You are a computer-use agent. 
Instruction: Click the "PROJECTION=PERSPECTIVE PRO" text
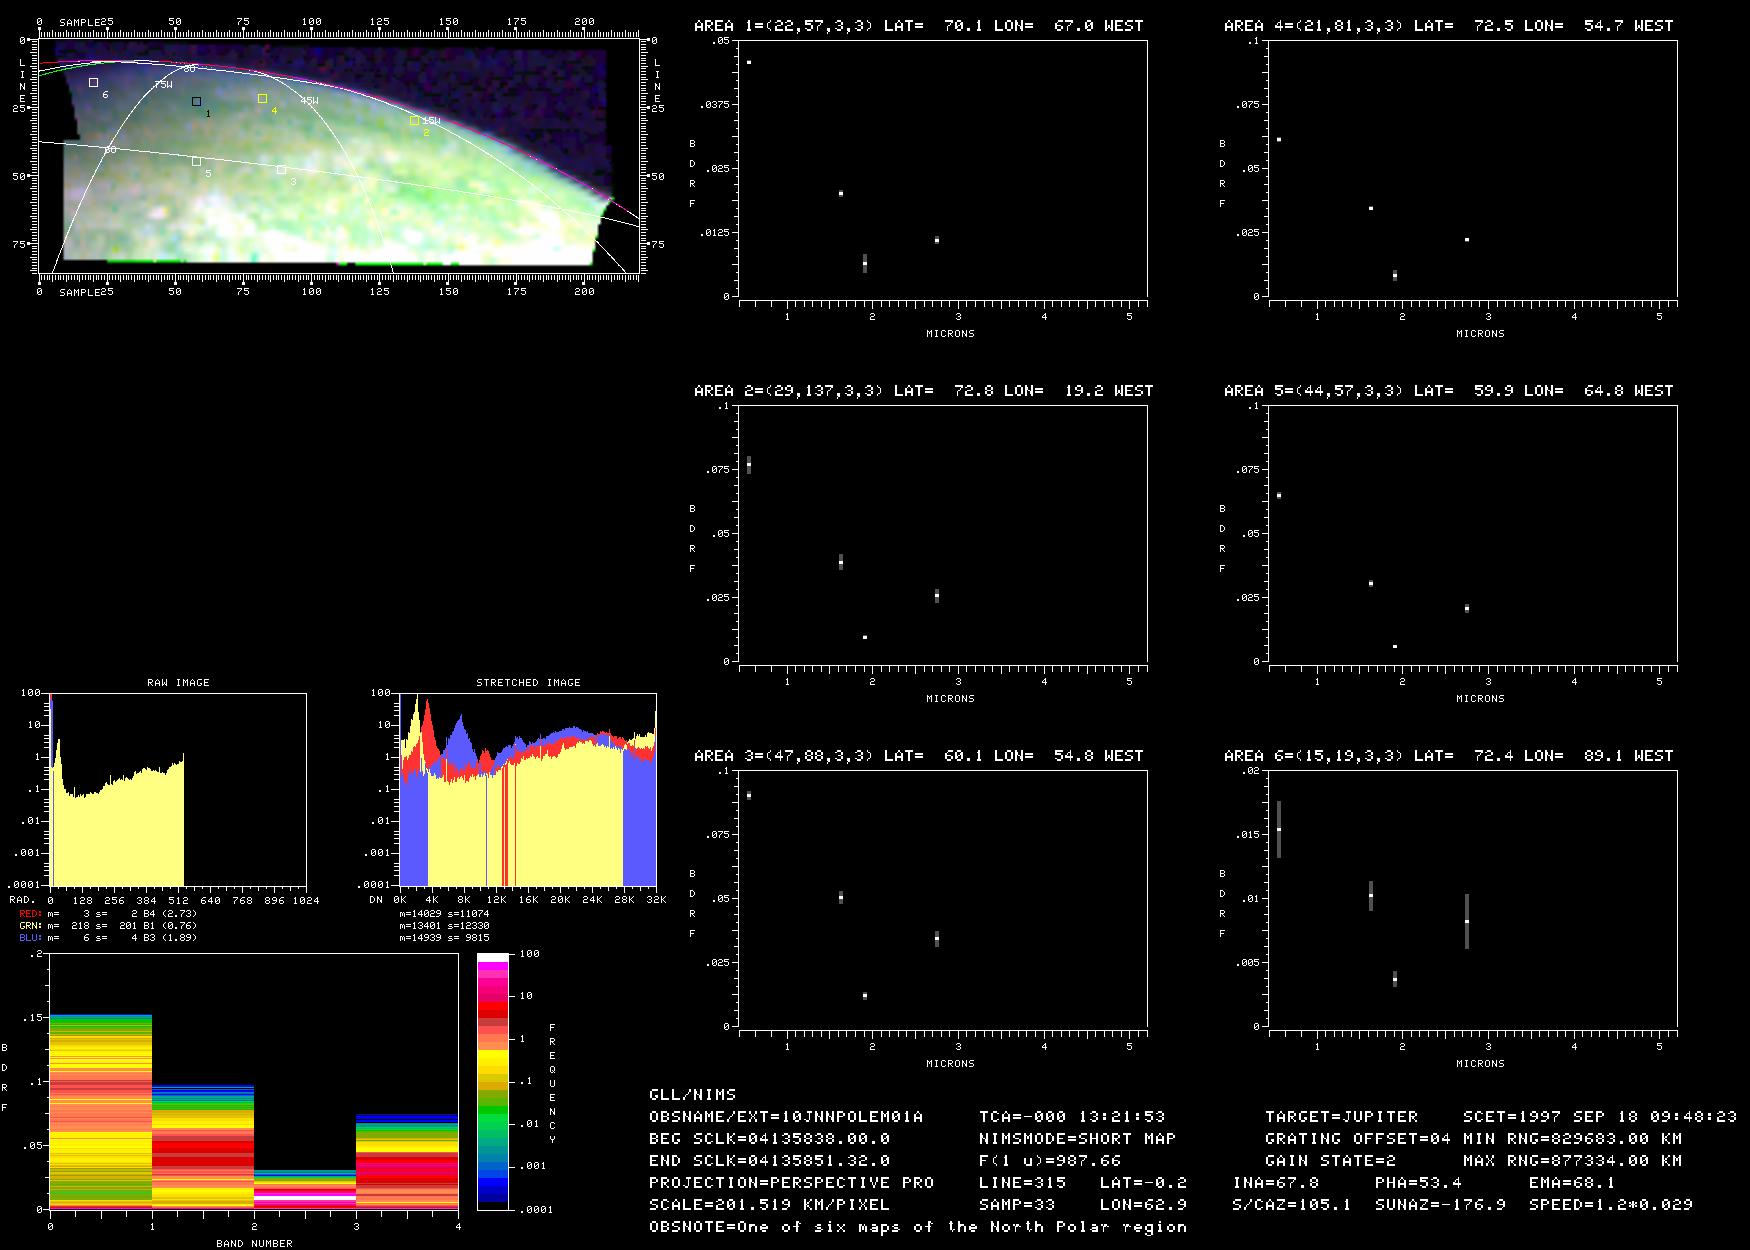[792, 1183]
